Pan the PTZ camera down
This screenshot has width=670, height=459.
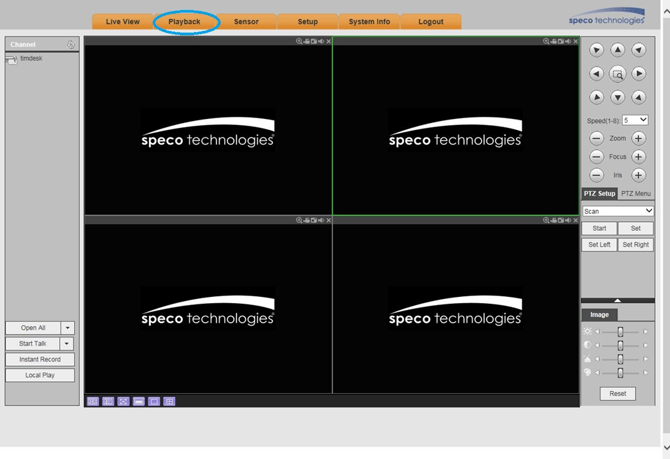[x=617, y=97]
